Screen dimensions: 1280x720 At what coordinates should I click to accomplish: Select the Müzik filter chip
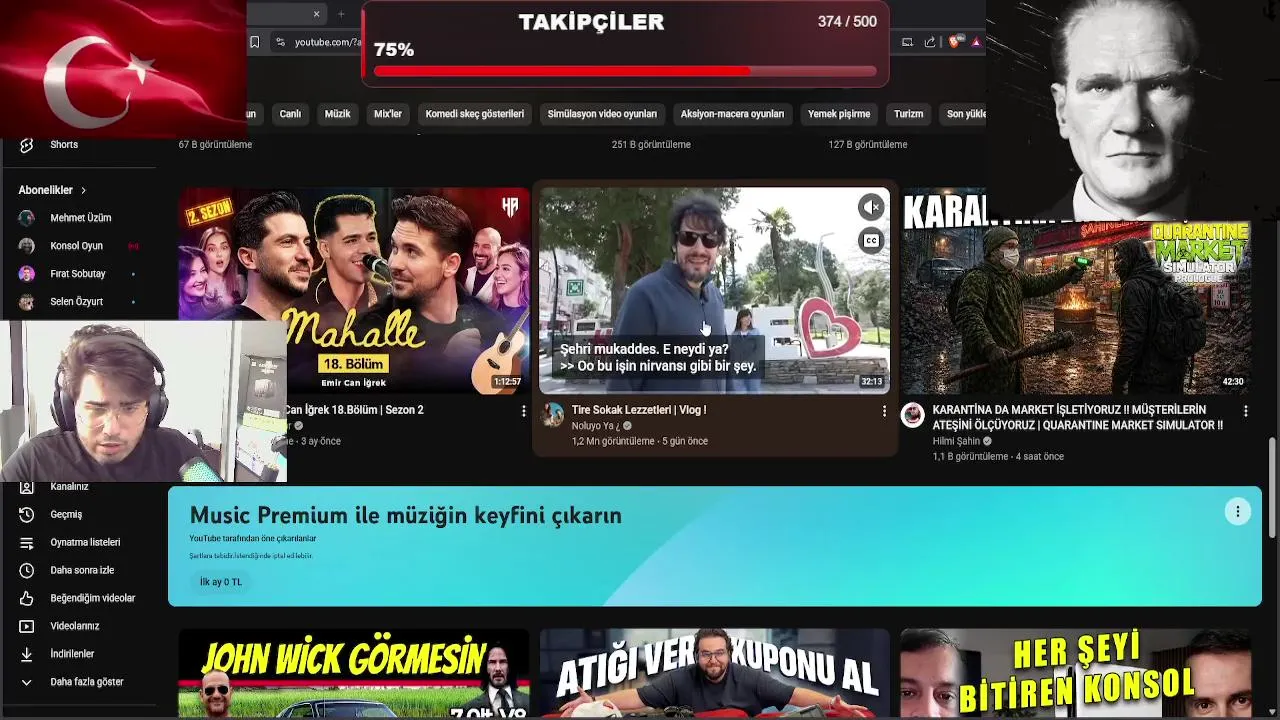click(337, 114)
